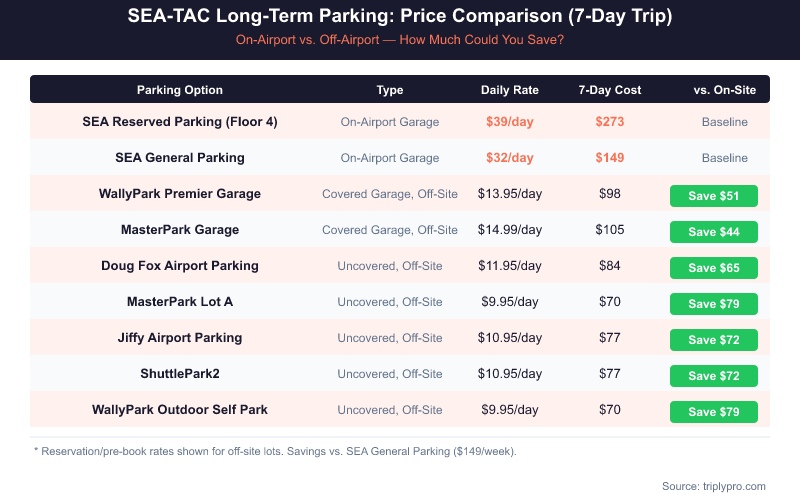This screenshot has height=500, width=800.
Task: Click the orange On-Airport vs. Off-Airport subtitle
Action: (400, 40)
